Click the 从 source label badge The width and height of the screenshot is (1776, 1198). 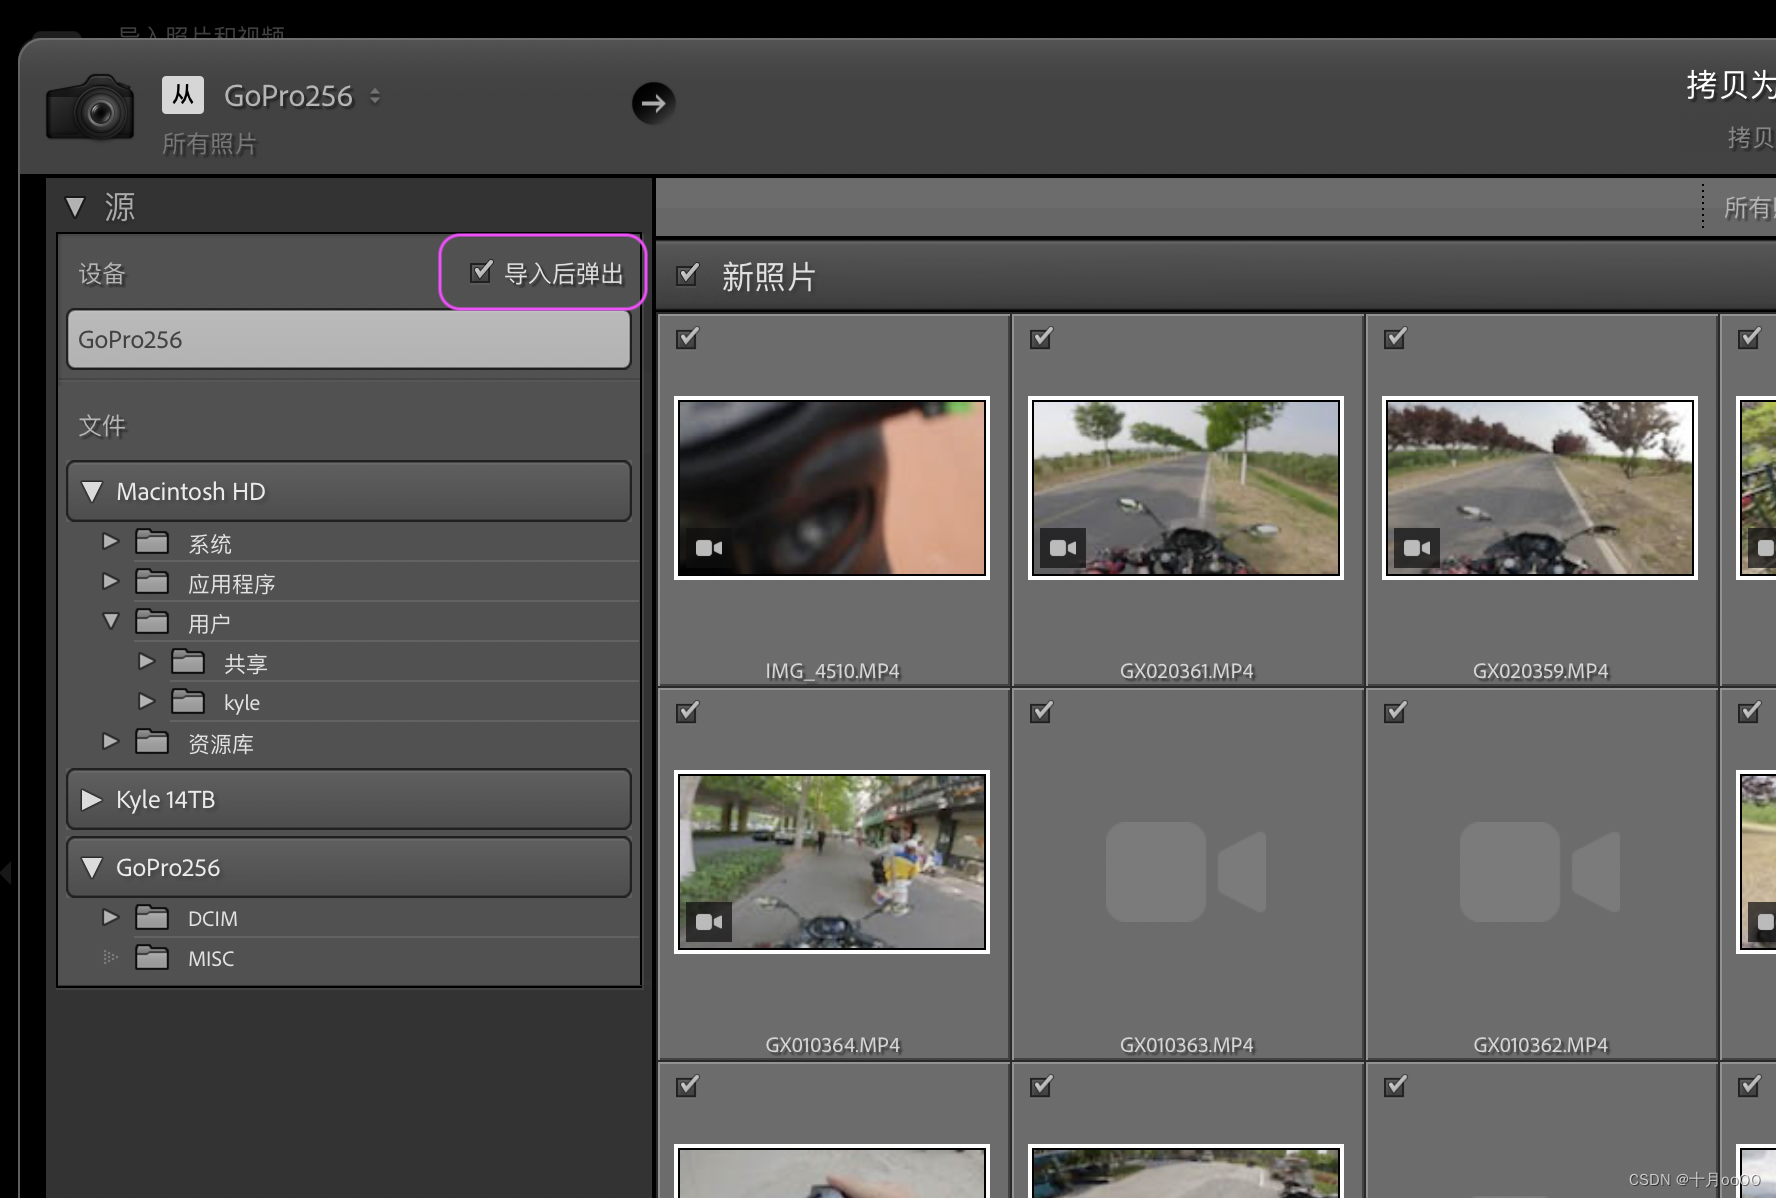click(183, 95)
